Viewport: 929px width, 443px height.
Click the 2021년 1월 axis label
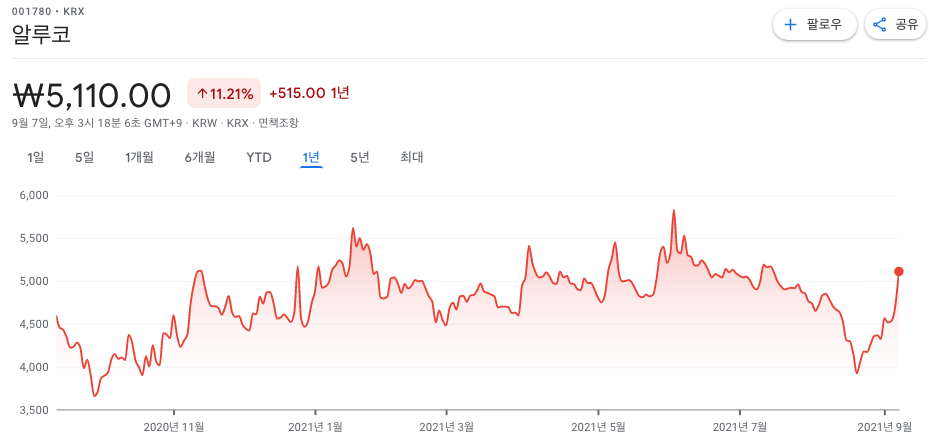point(315,426)
